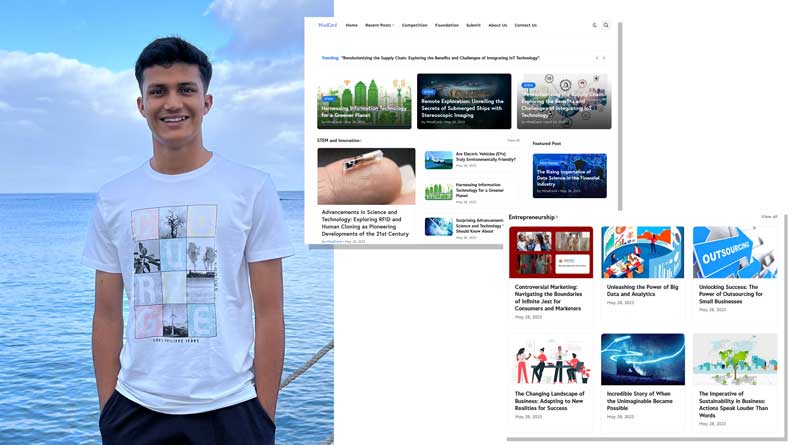
Task: Open Unlocking Success Outsourcing article title
Action: pyautogui.click(x=731, y=294)
